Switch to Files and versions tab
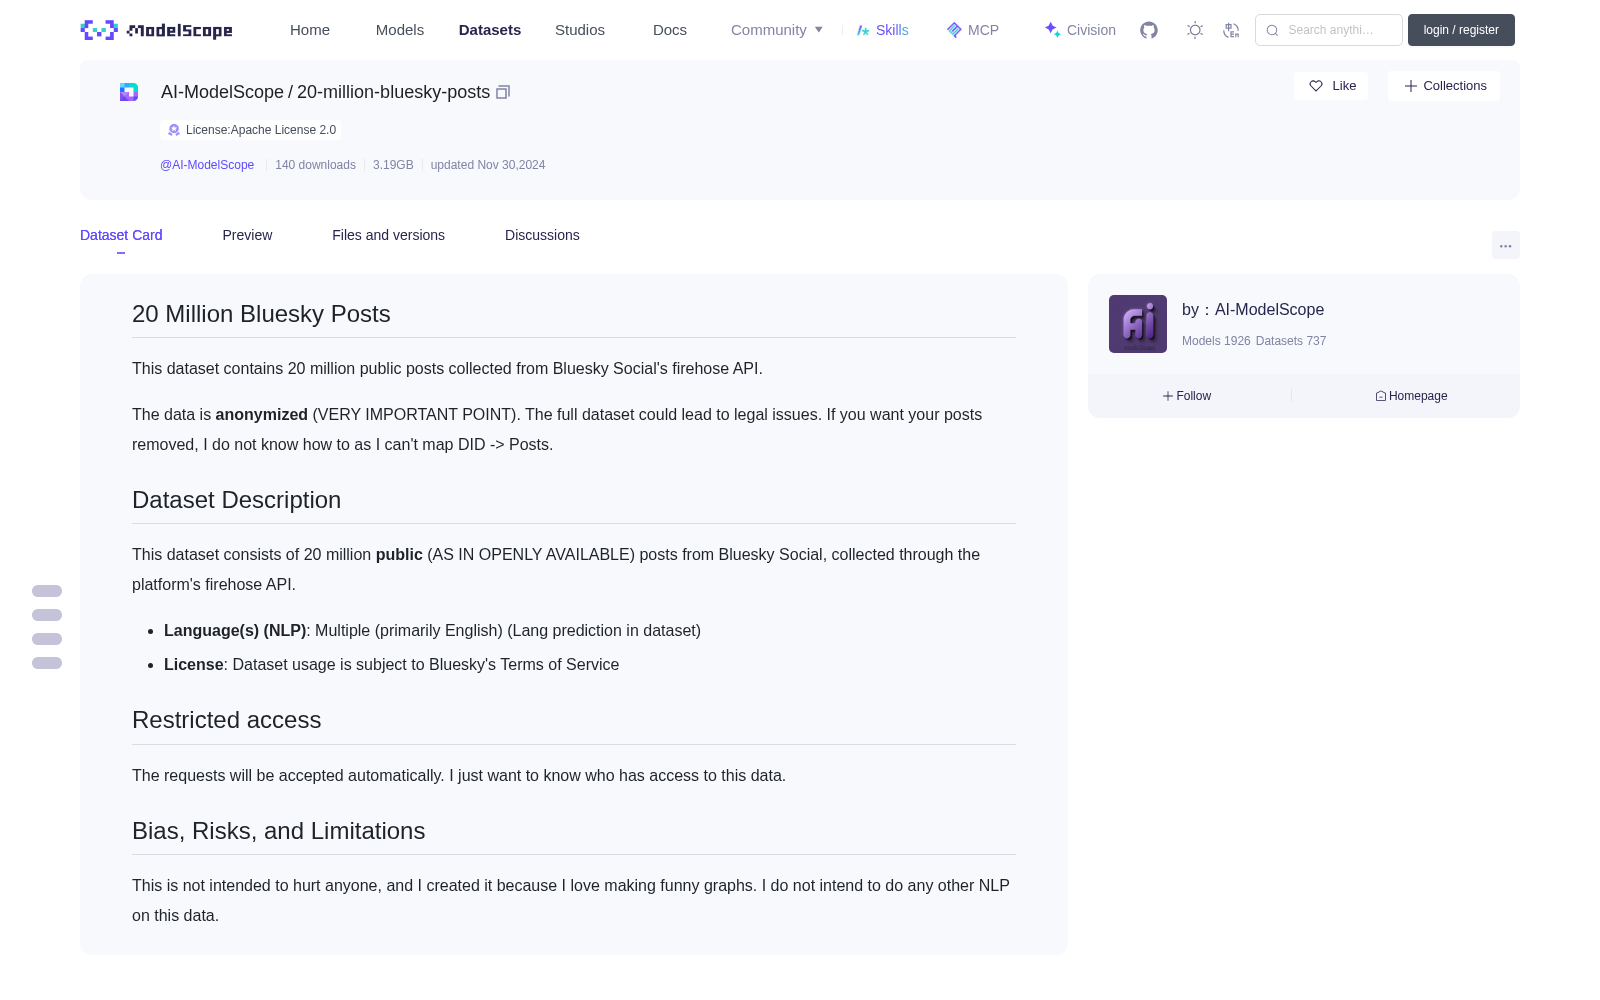 388,235
